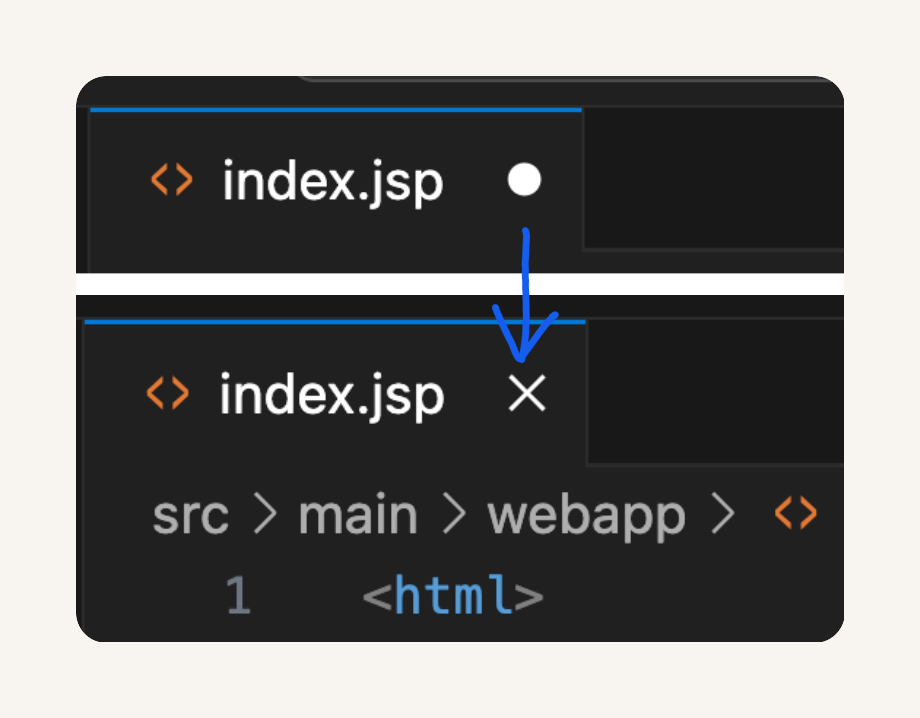
Task: Click line number 1 in the gutter
Action: tap(239, 595)
